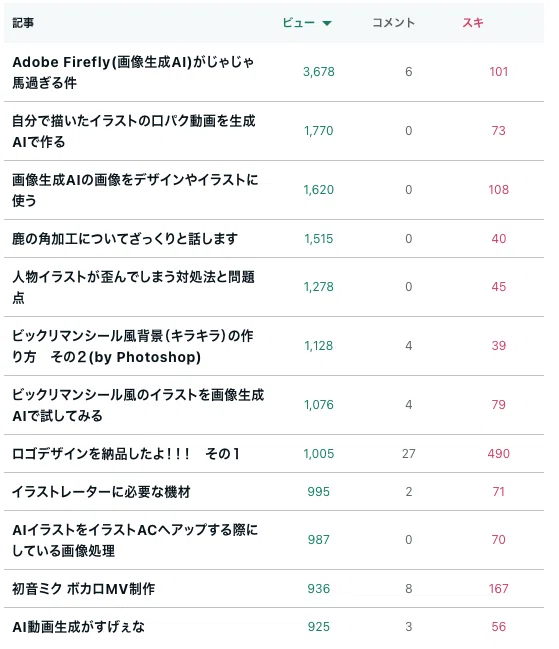Click the 3,678 view count
This screenshot has height=649, width=559.
[x=319, y=72]
